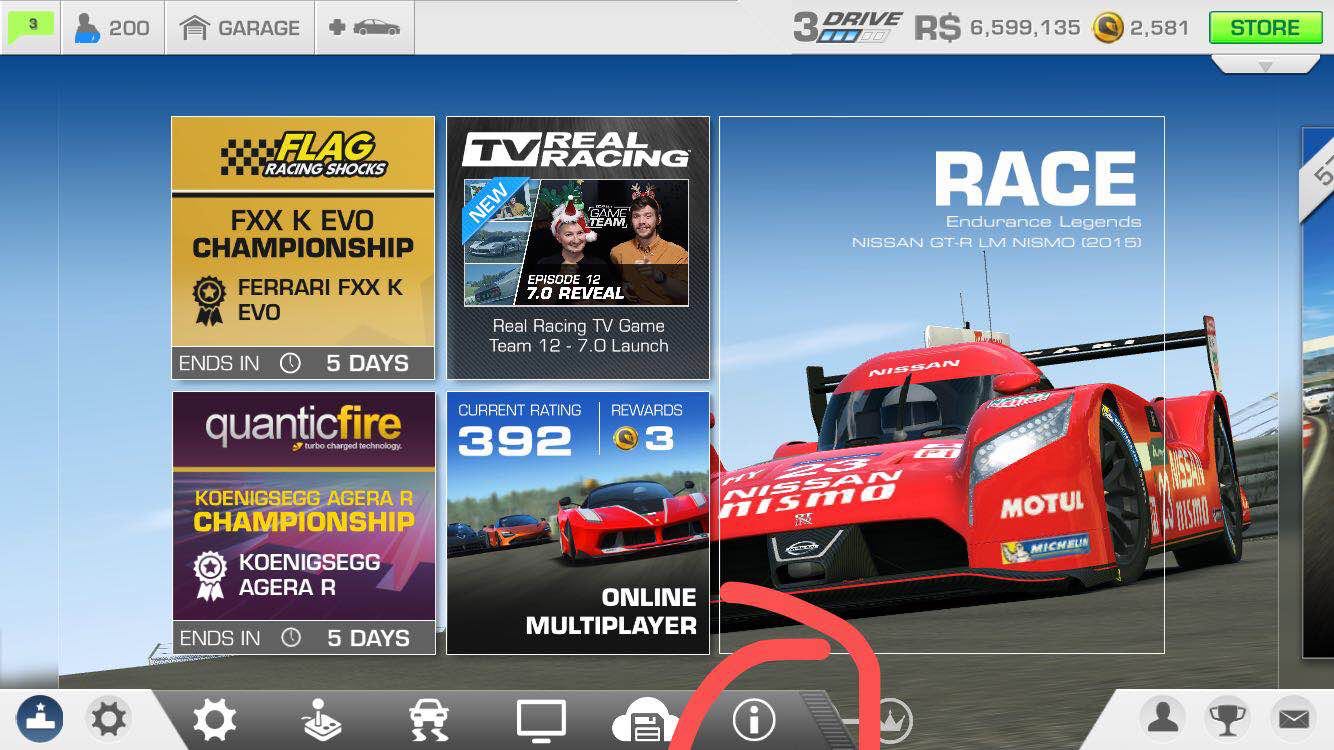
Task: Open the Store
Action: pos(1264,27)
